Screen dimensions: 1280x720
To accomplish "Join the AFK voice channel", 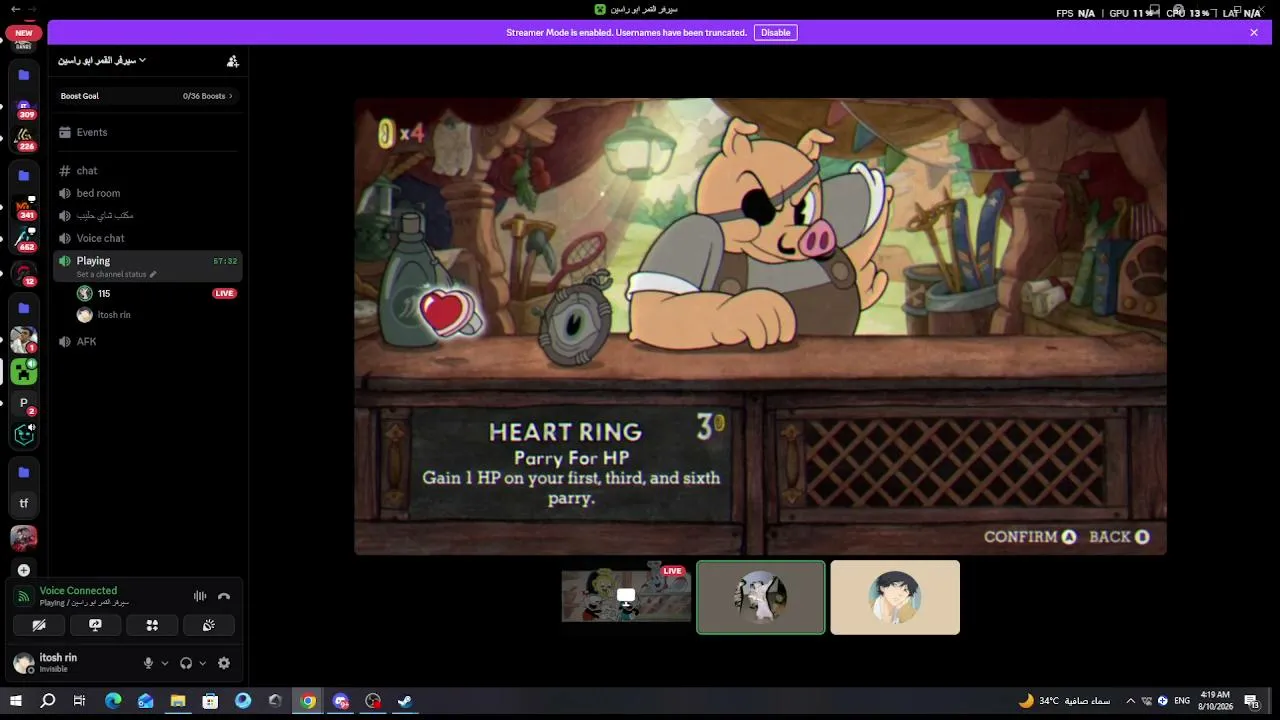I will tap(147, 342).
